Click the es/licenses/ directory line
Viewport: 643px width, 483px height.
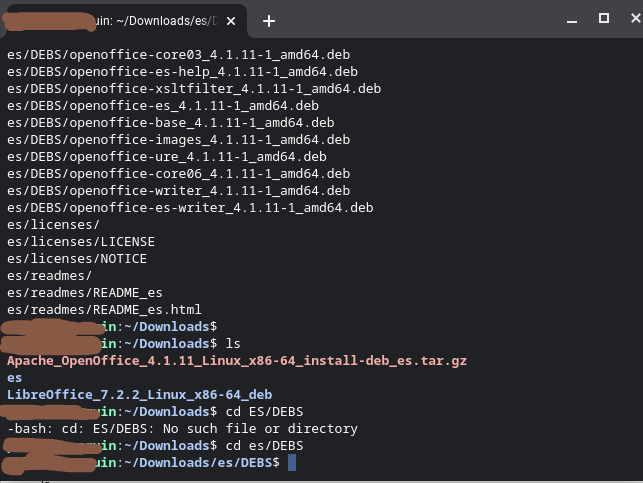click(x=53, y=225)
